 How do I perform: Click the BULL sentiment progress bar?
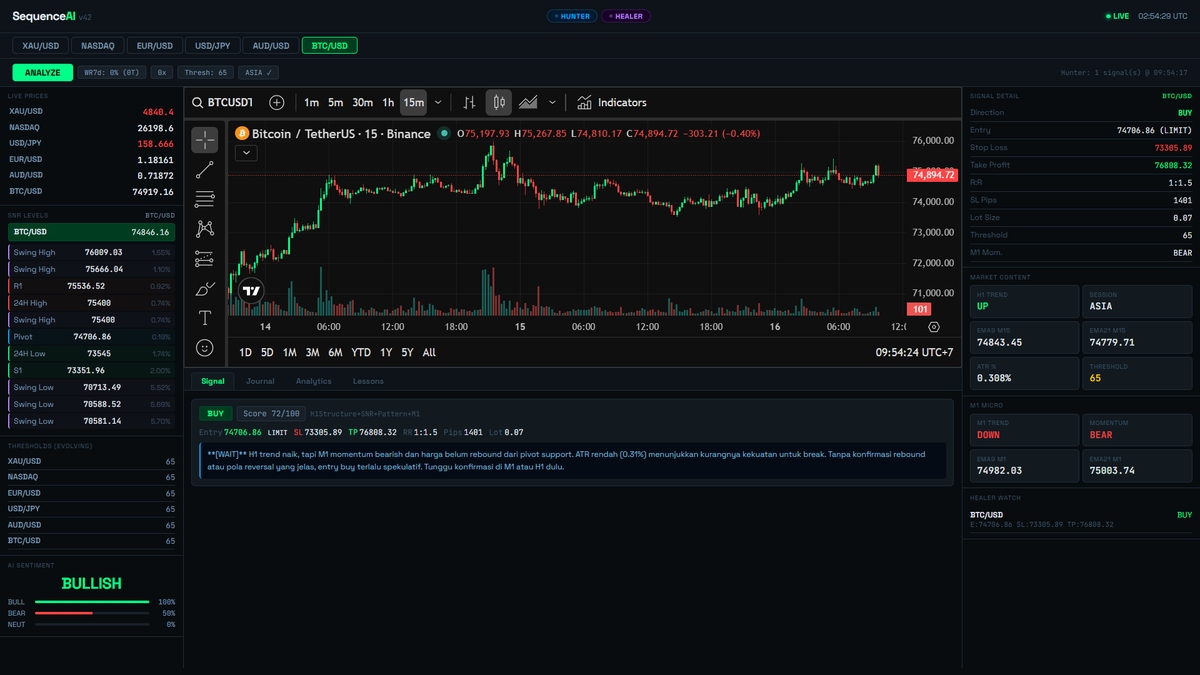pos(92,602)
